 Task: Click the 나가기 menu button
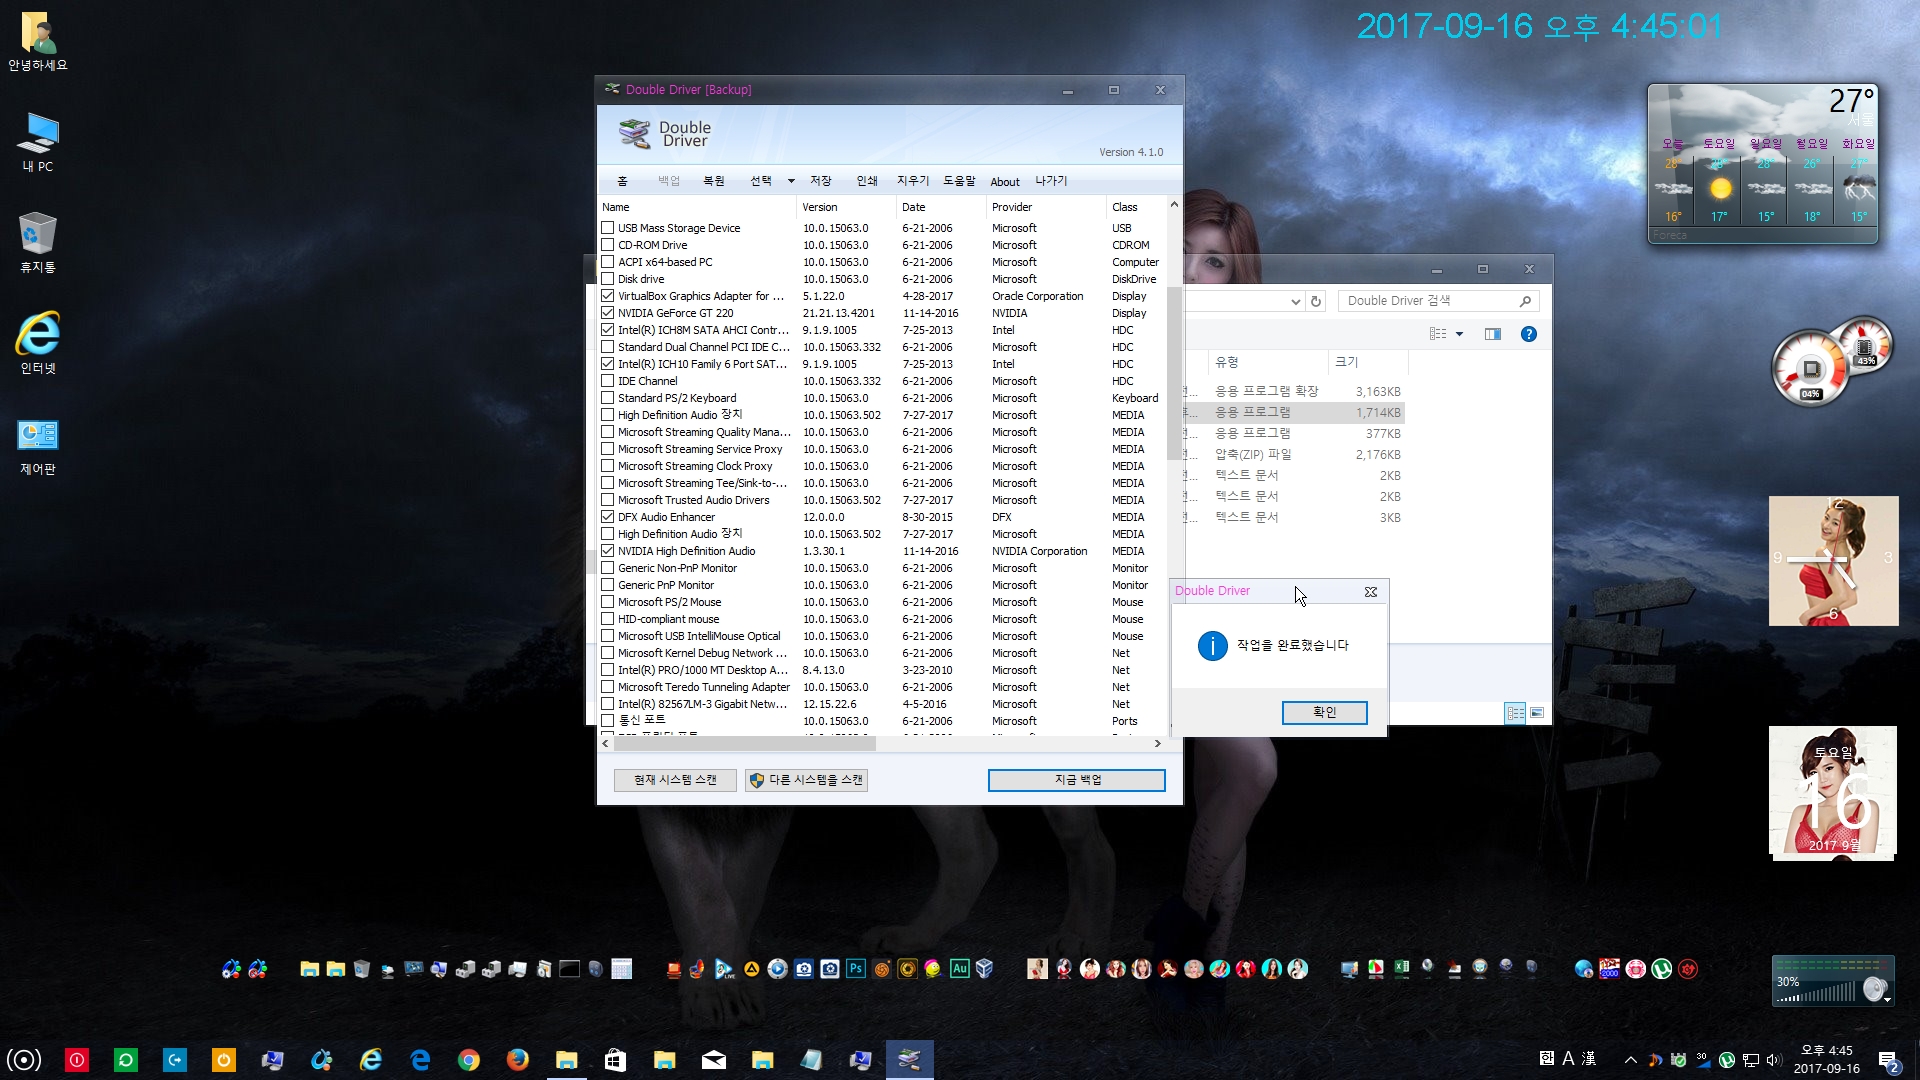[1051, 181]
